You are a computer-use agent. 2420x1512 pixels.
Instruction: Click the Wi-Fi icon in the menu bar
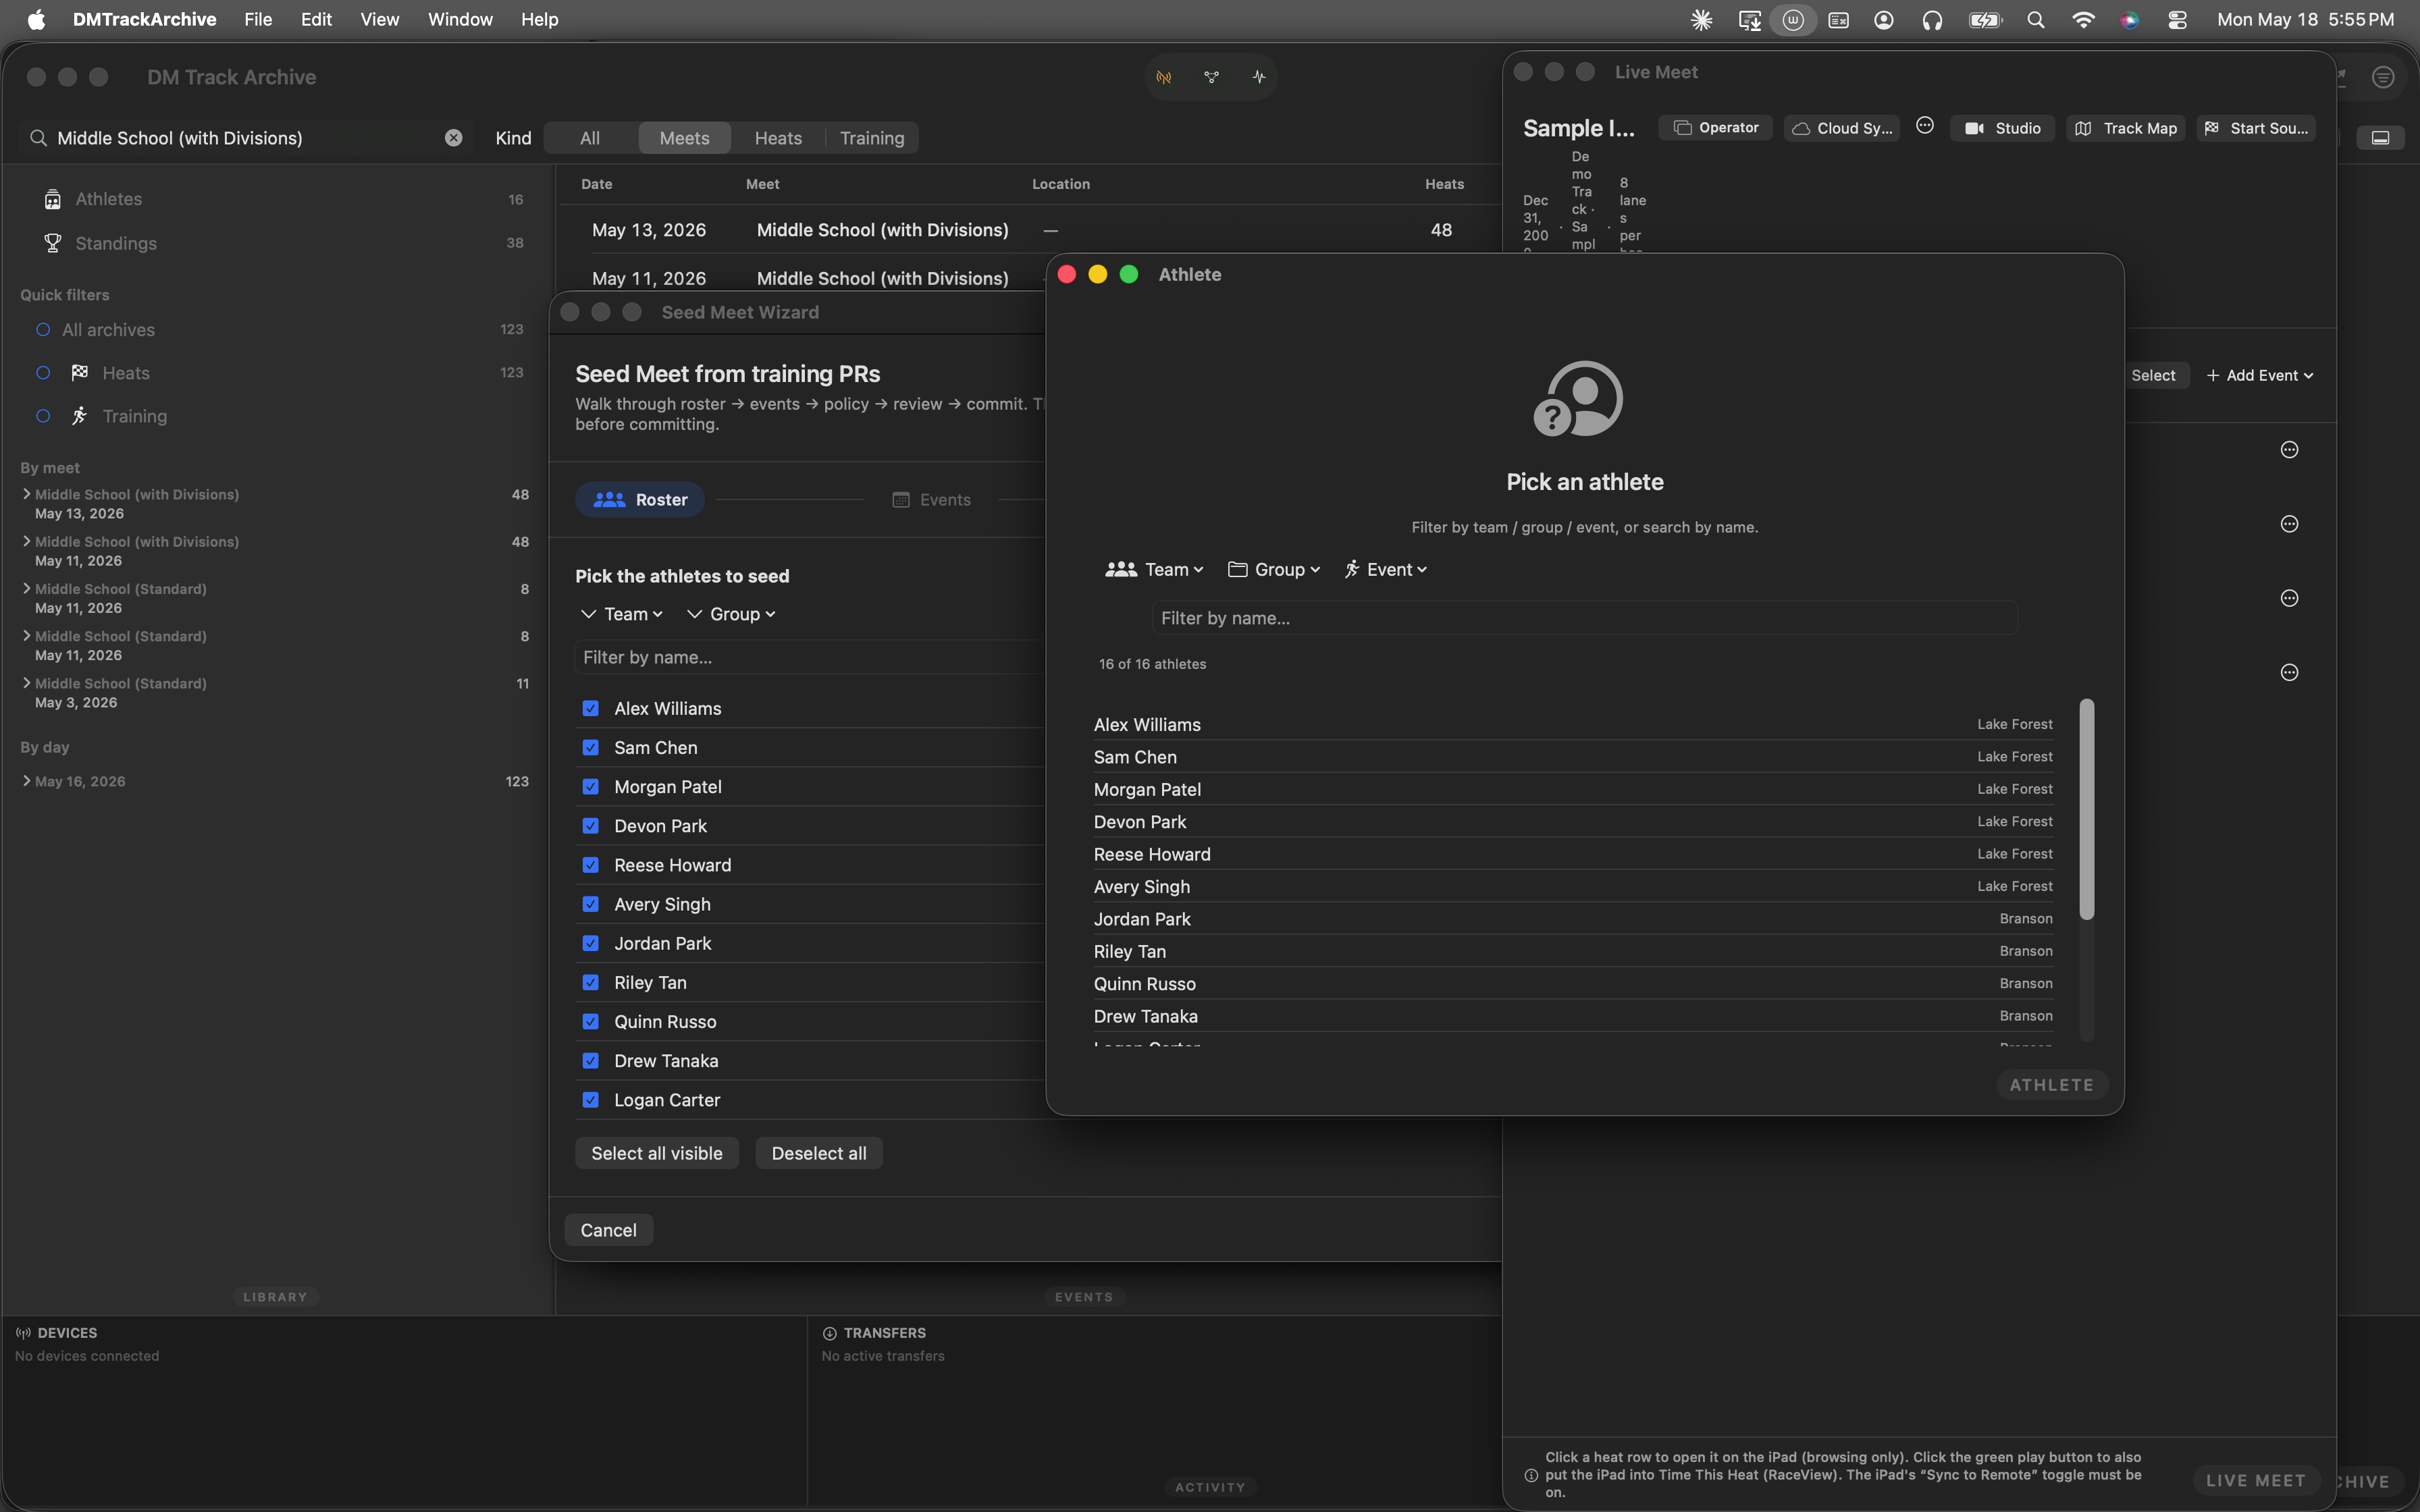click(x=2083, y=20)
